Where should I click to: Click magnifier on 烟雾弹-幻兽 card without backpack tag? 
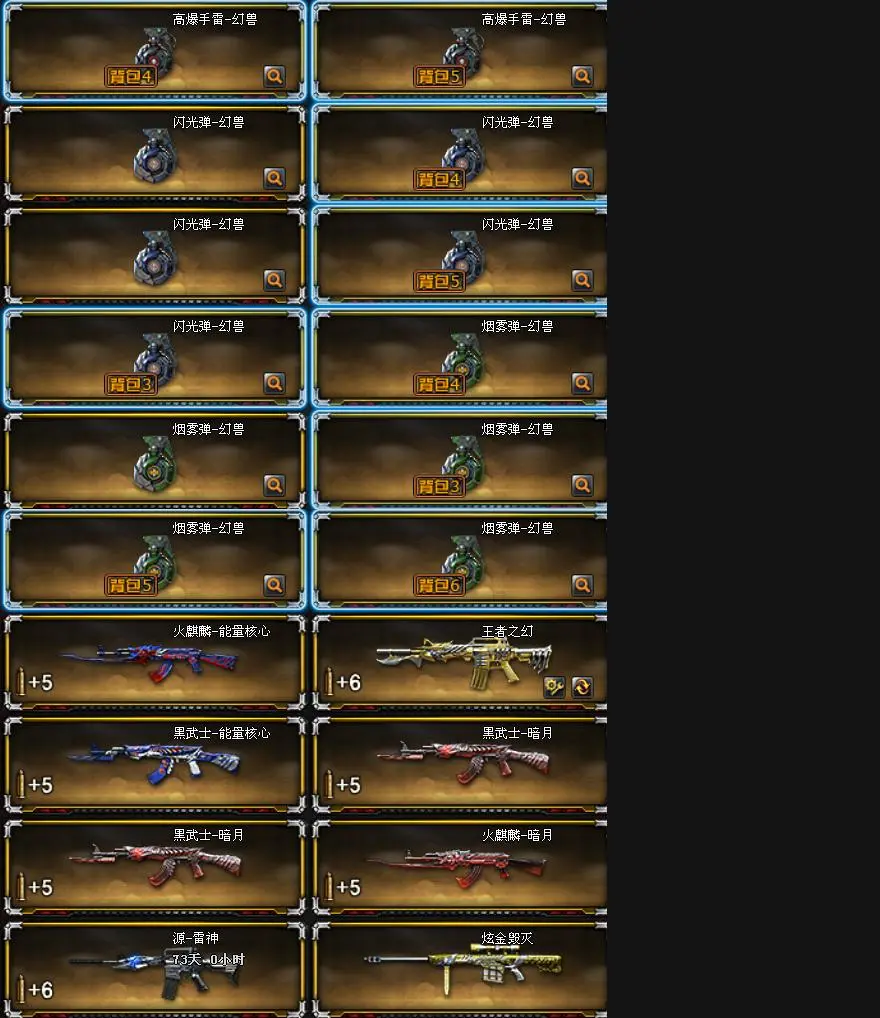tap(274, 485)
